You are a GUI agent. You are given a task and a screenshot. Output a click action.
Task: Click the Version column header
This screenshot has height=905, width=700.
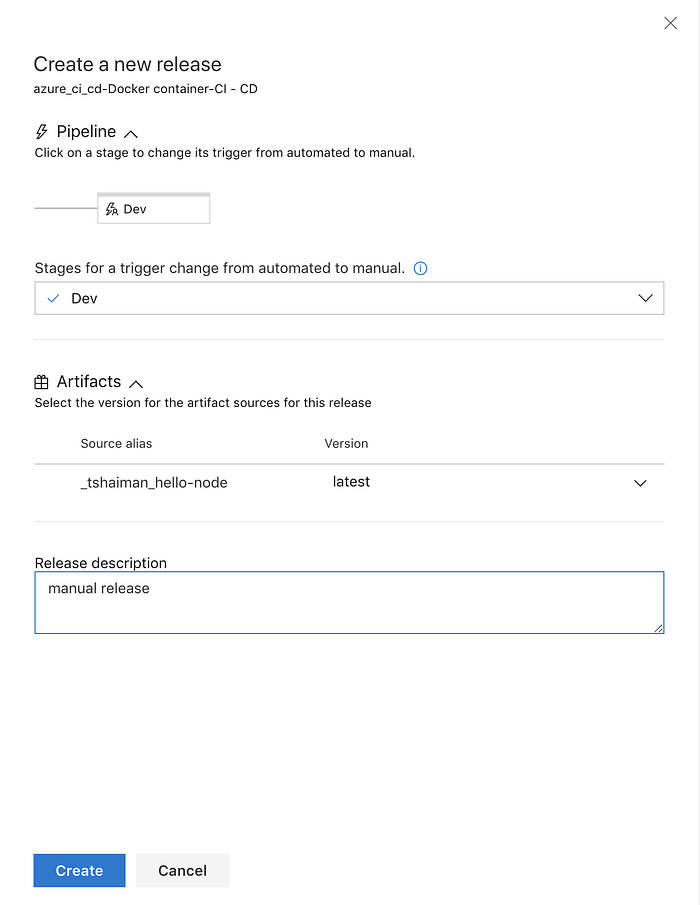pyautogui.click(x=346, y=443)
